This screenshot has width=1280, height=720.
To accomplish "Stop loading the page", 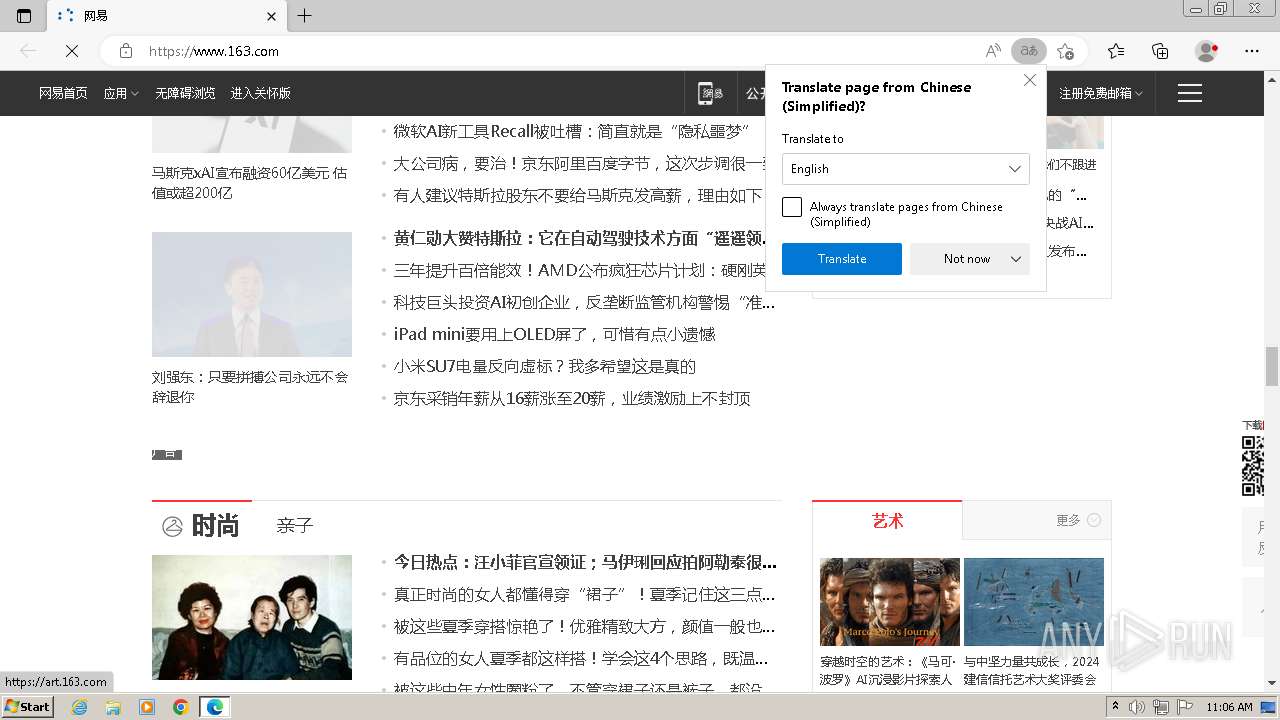I will [72, 51].
